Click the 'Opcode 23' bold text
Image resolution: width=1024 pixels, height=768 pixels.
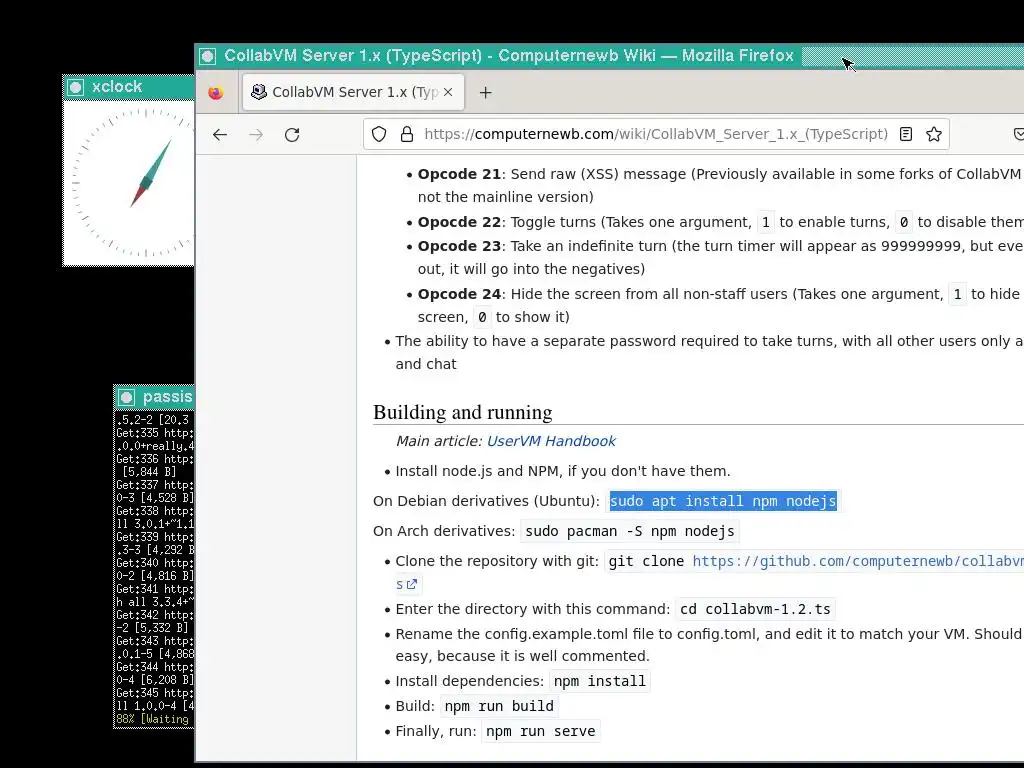coord(459,246)
